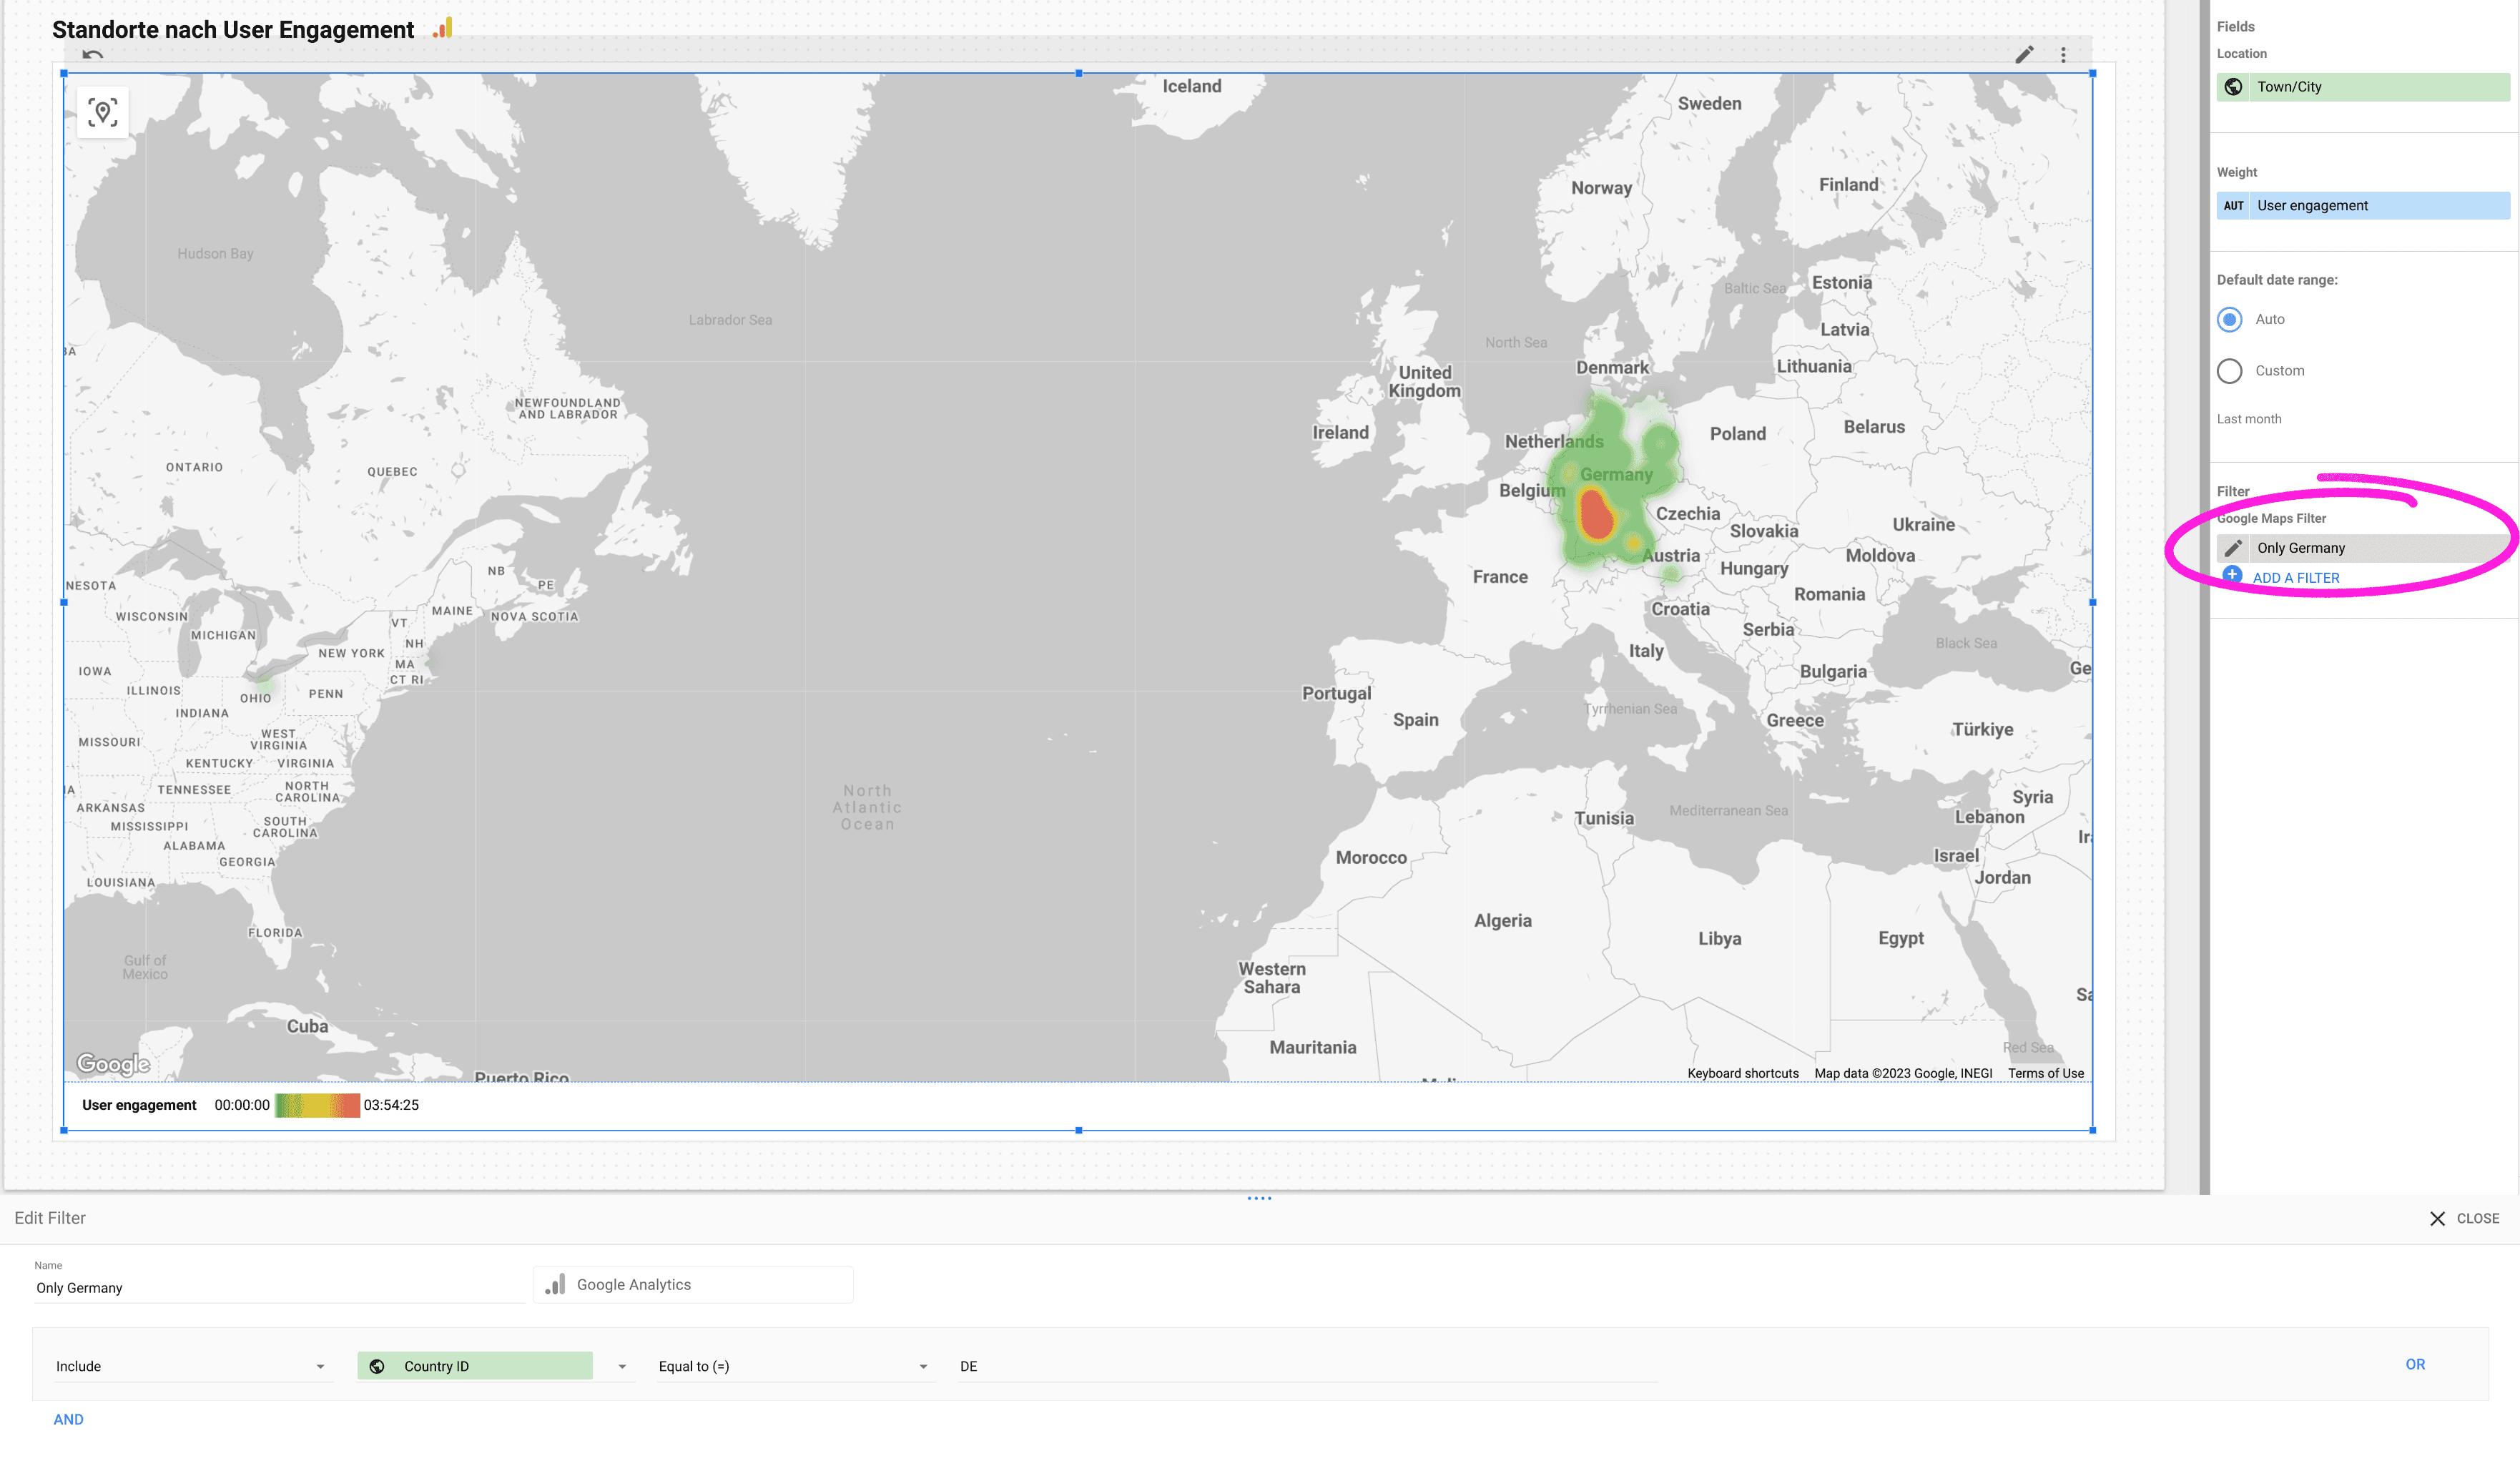Click the pencil icon next to Only Germany filter
Viewport: 2520px width, 1461px height.
point(2233,546)
